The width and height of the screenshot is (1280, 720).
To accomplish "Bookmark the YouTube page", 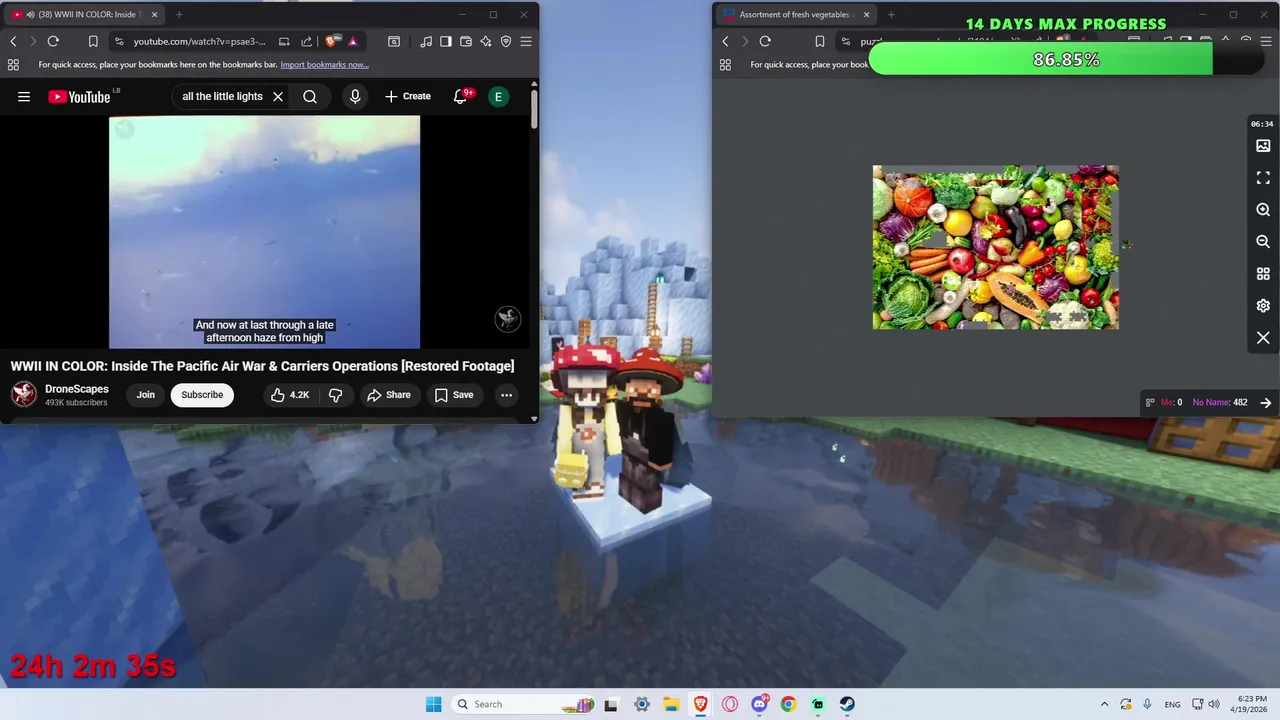I will (93, 41).
